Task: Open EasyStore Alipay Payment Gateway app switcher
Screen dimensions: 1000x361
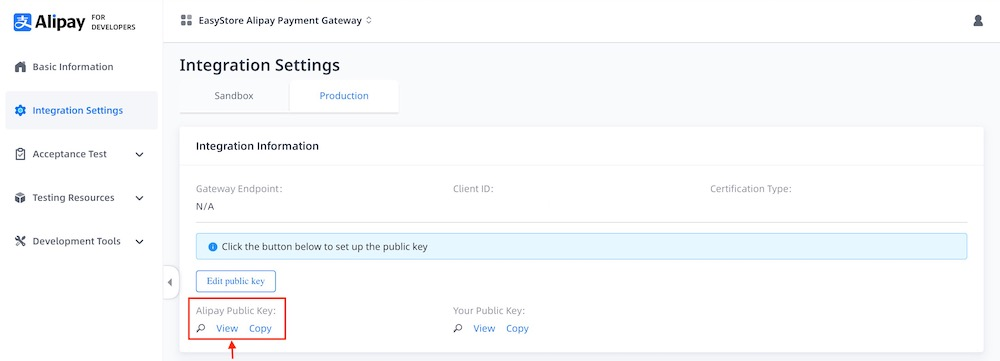Action: (277, 20)
